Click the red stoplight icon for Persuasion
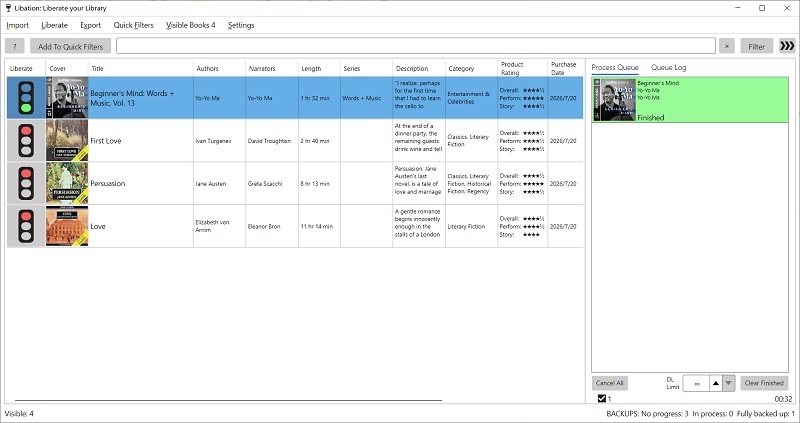Screen dimensions: 800x423 [x=26, y=184]
